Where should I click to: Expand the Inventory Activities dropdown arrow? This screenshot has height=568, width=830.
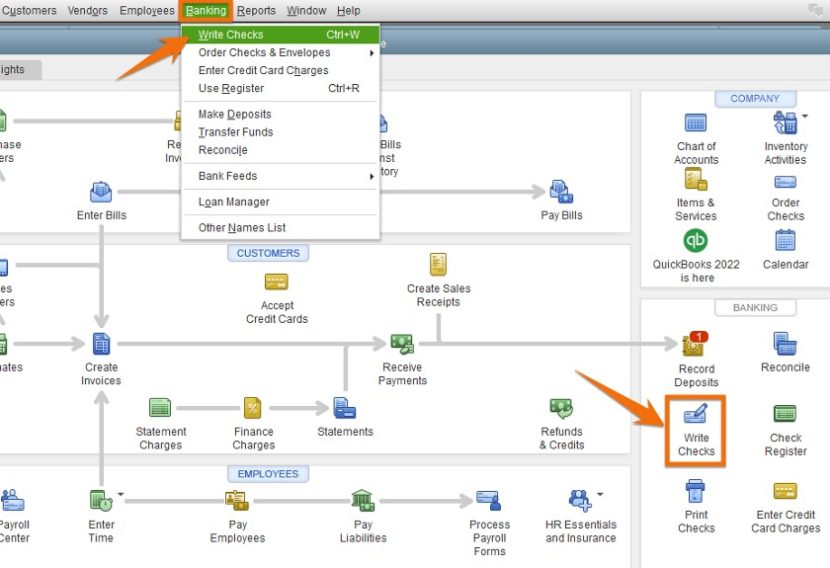pyautogui.click(x=805, y=116)
